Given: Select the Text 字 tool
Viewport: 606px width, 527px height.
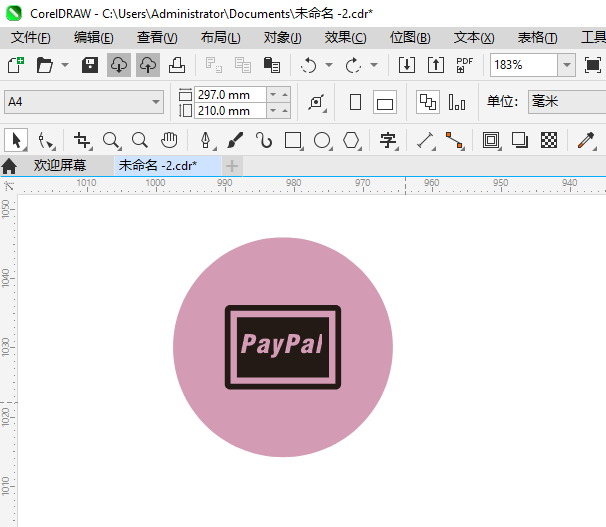Looking at the screenshot, I should (388, 140).
